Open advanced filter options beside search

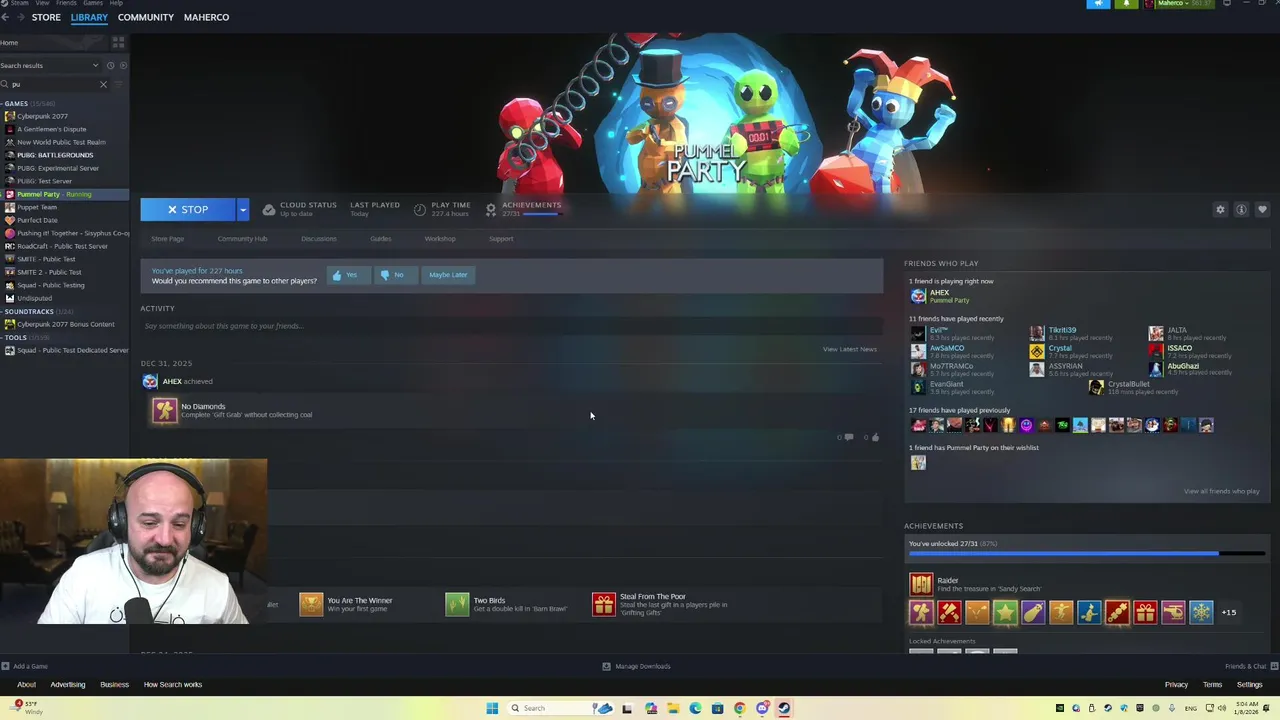tap(120, 84)
